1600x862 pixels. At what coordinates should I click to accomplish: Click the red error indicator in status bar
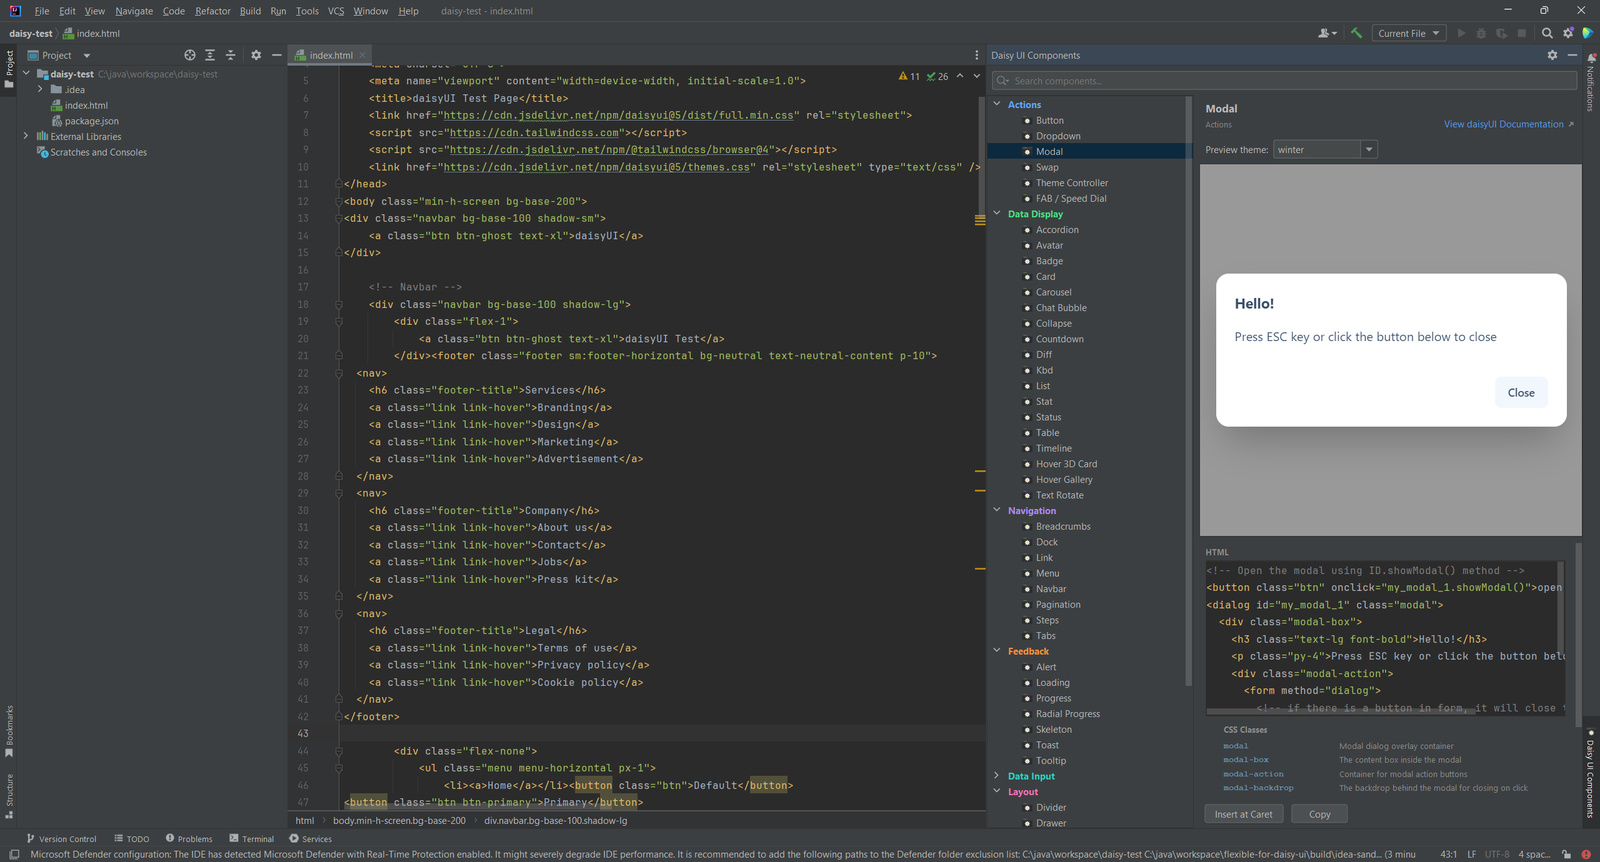[x=1586, y=854]
